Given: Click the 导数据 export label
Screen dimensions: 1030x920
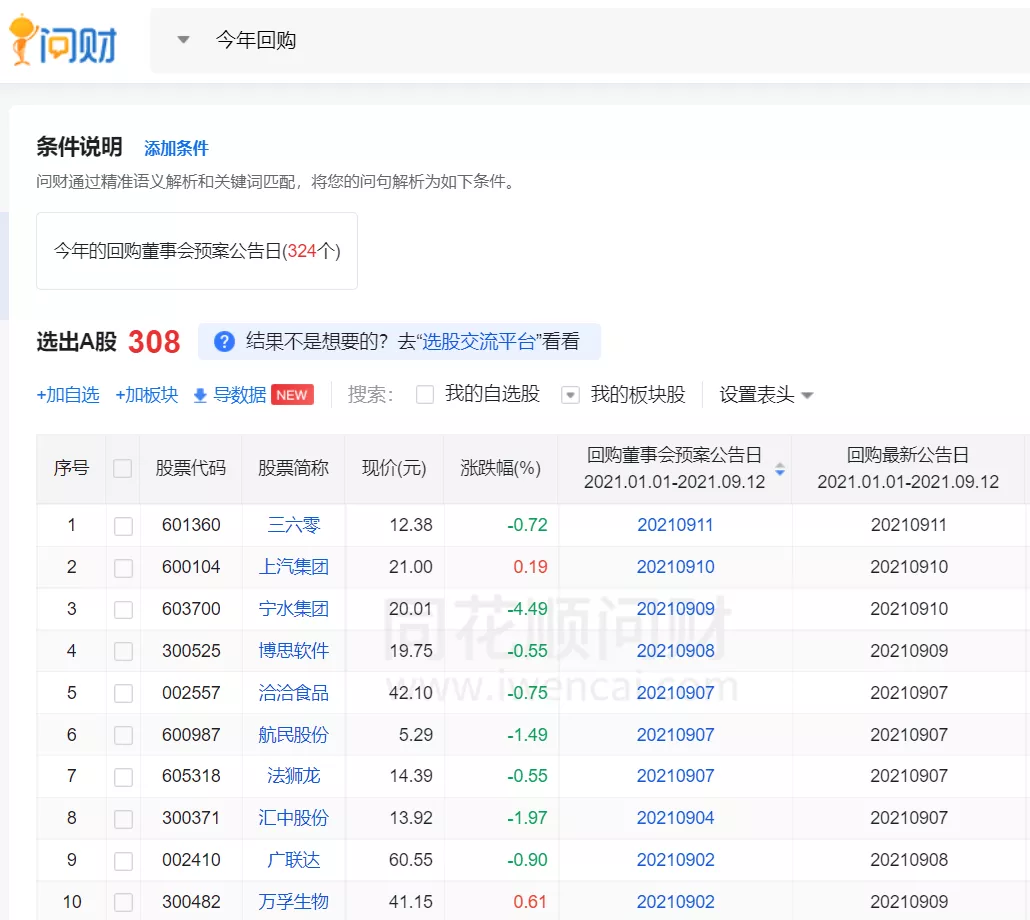Looking at the screenshot, I should click(x=240, y=395).
